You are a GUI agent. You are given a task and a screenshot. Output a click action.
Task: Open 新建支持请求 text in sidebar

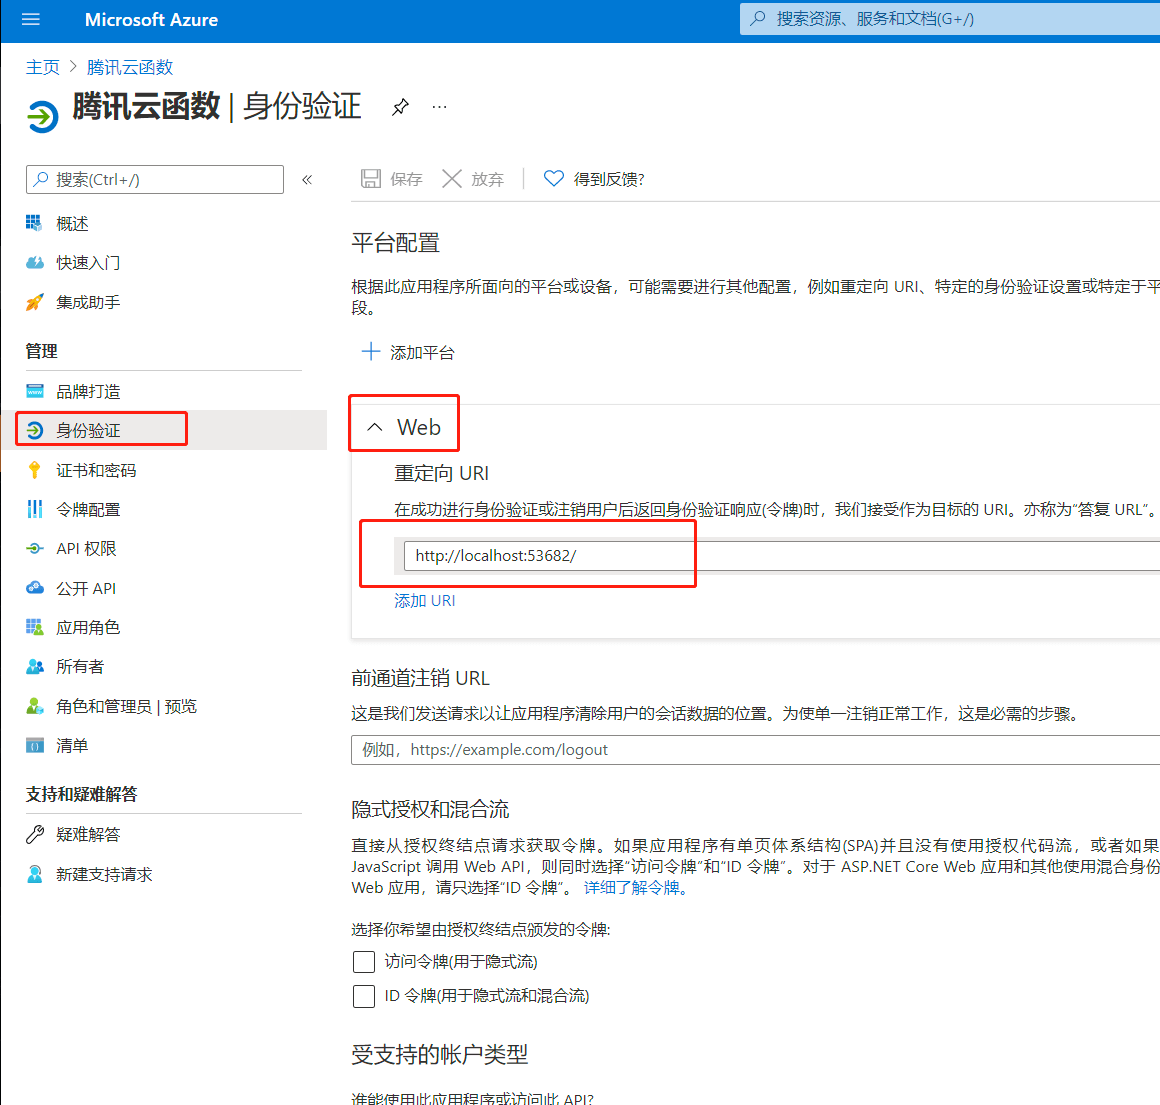[x=104, y=875]
